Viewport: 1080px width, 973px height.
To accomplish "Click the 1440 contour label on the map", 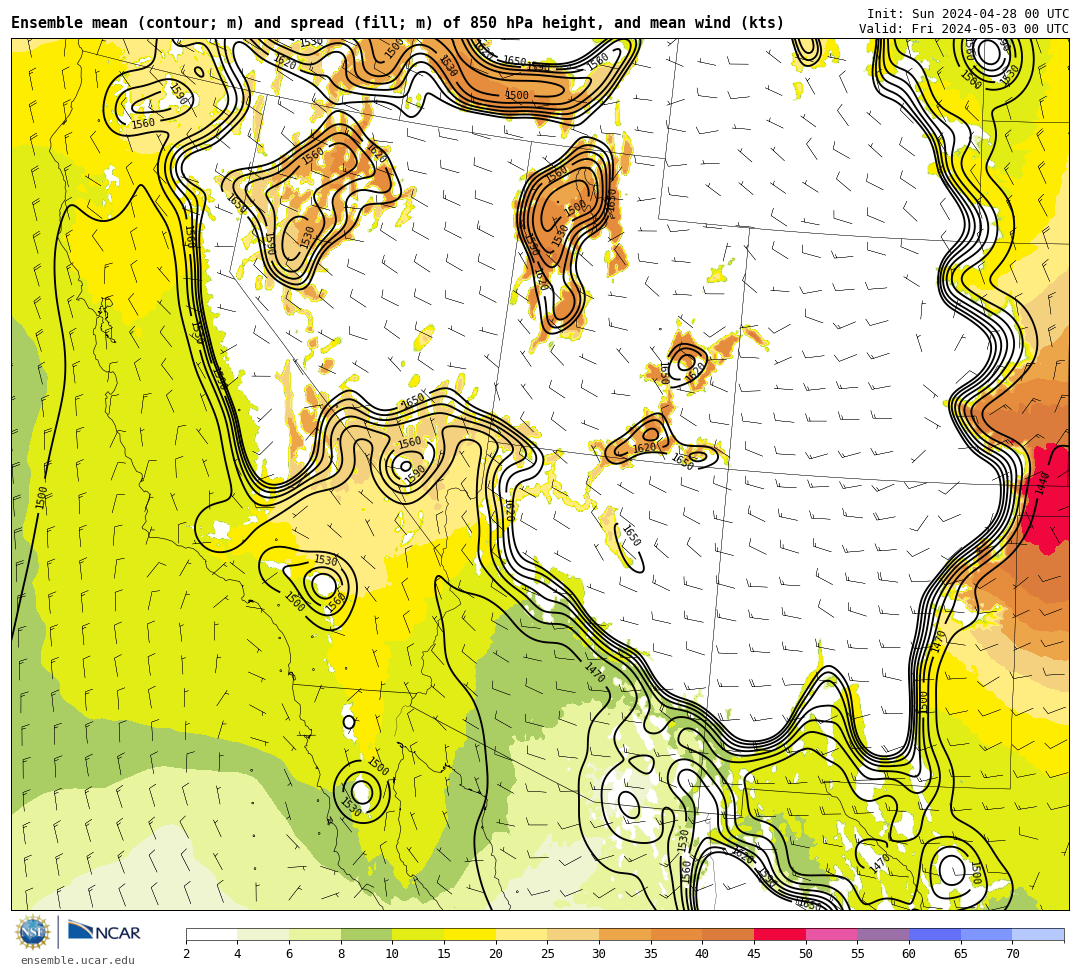I will [x=1042, y=484].
